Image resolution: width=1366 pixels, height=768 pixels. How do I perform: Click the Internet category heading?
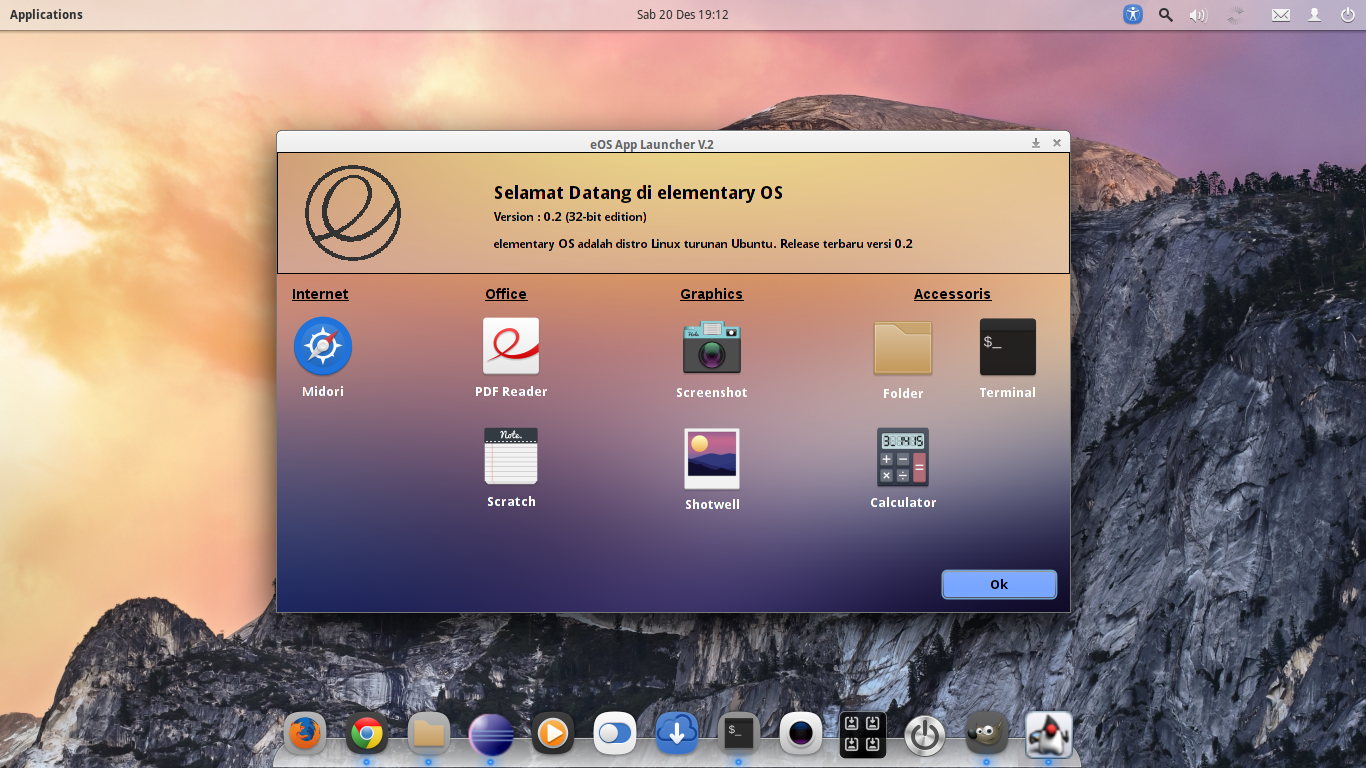pos(320,294)
